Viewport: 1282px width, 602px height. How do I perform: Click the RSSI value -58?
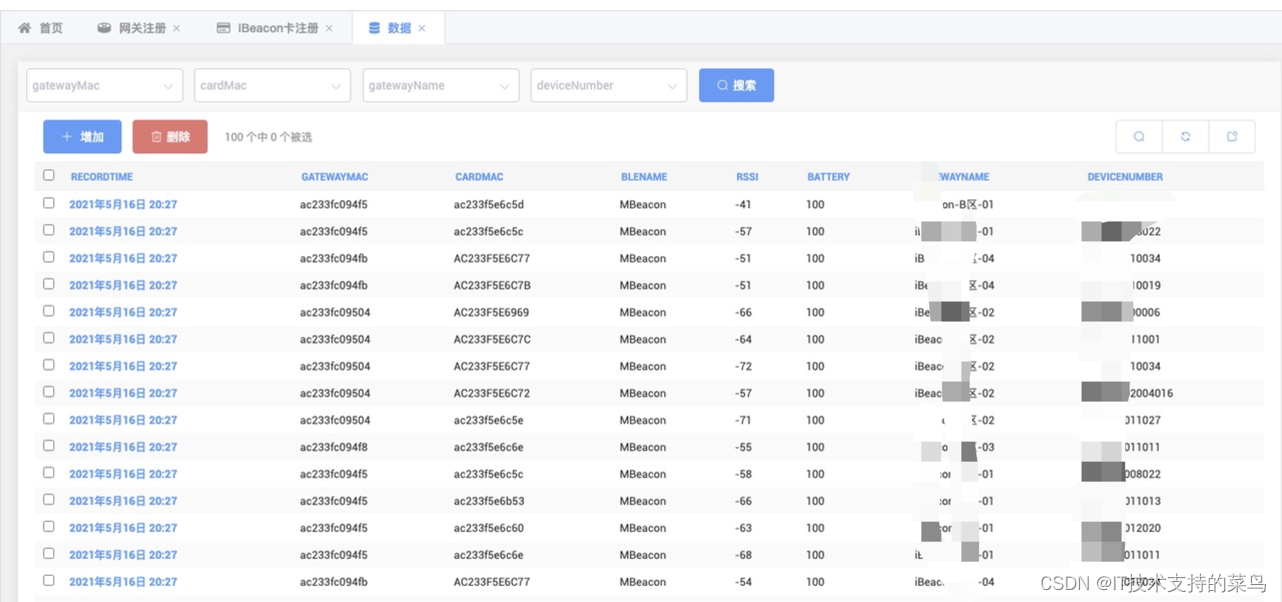743,474
